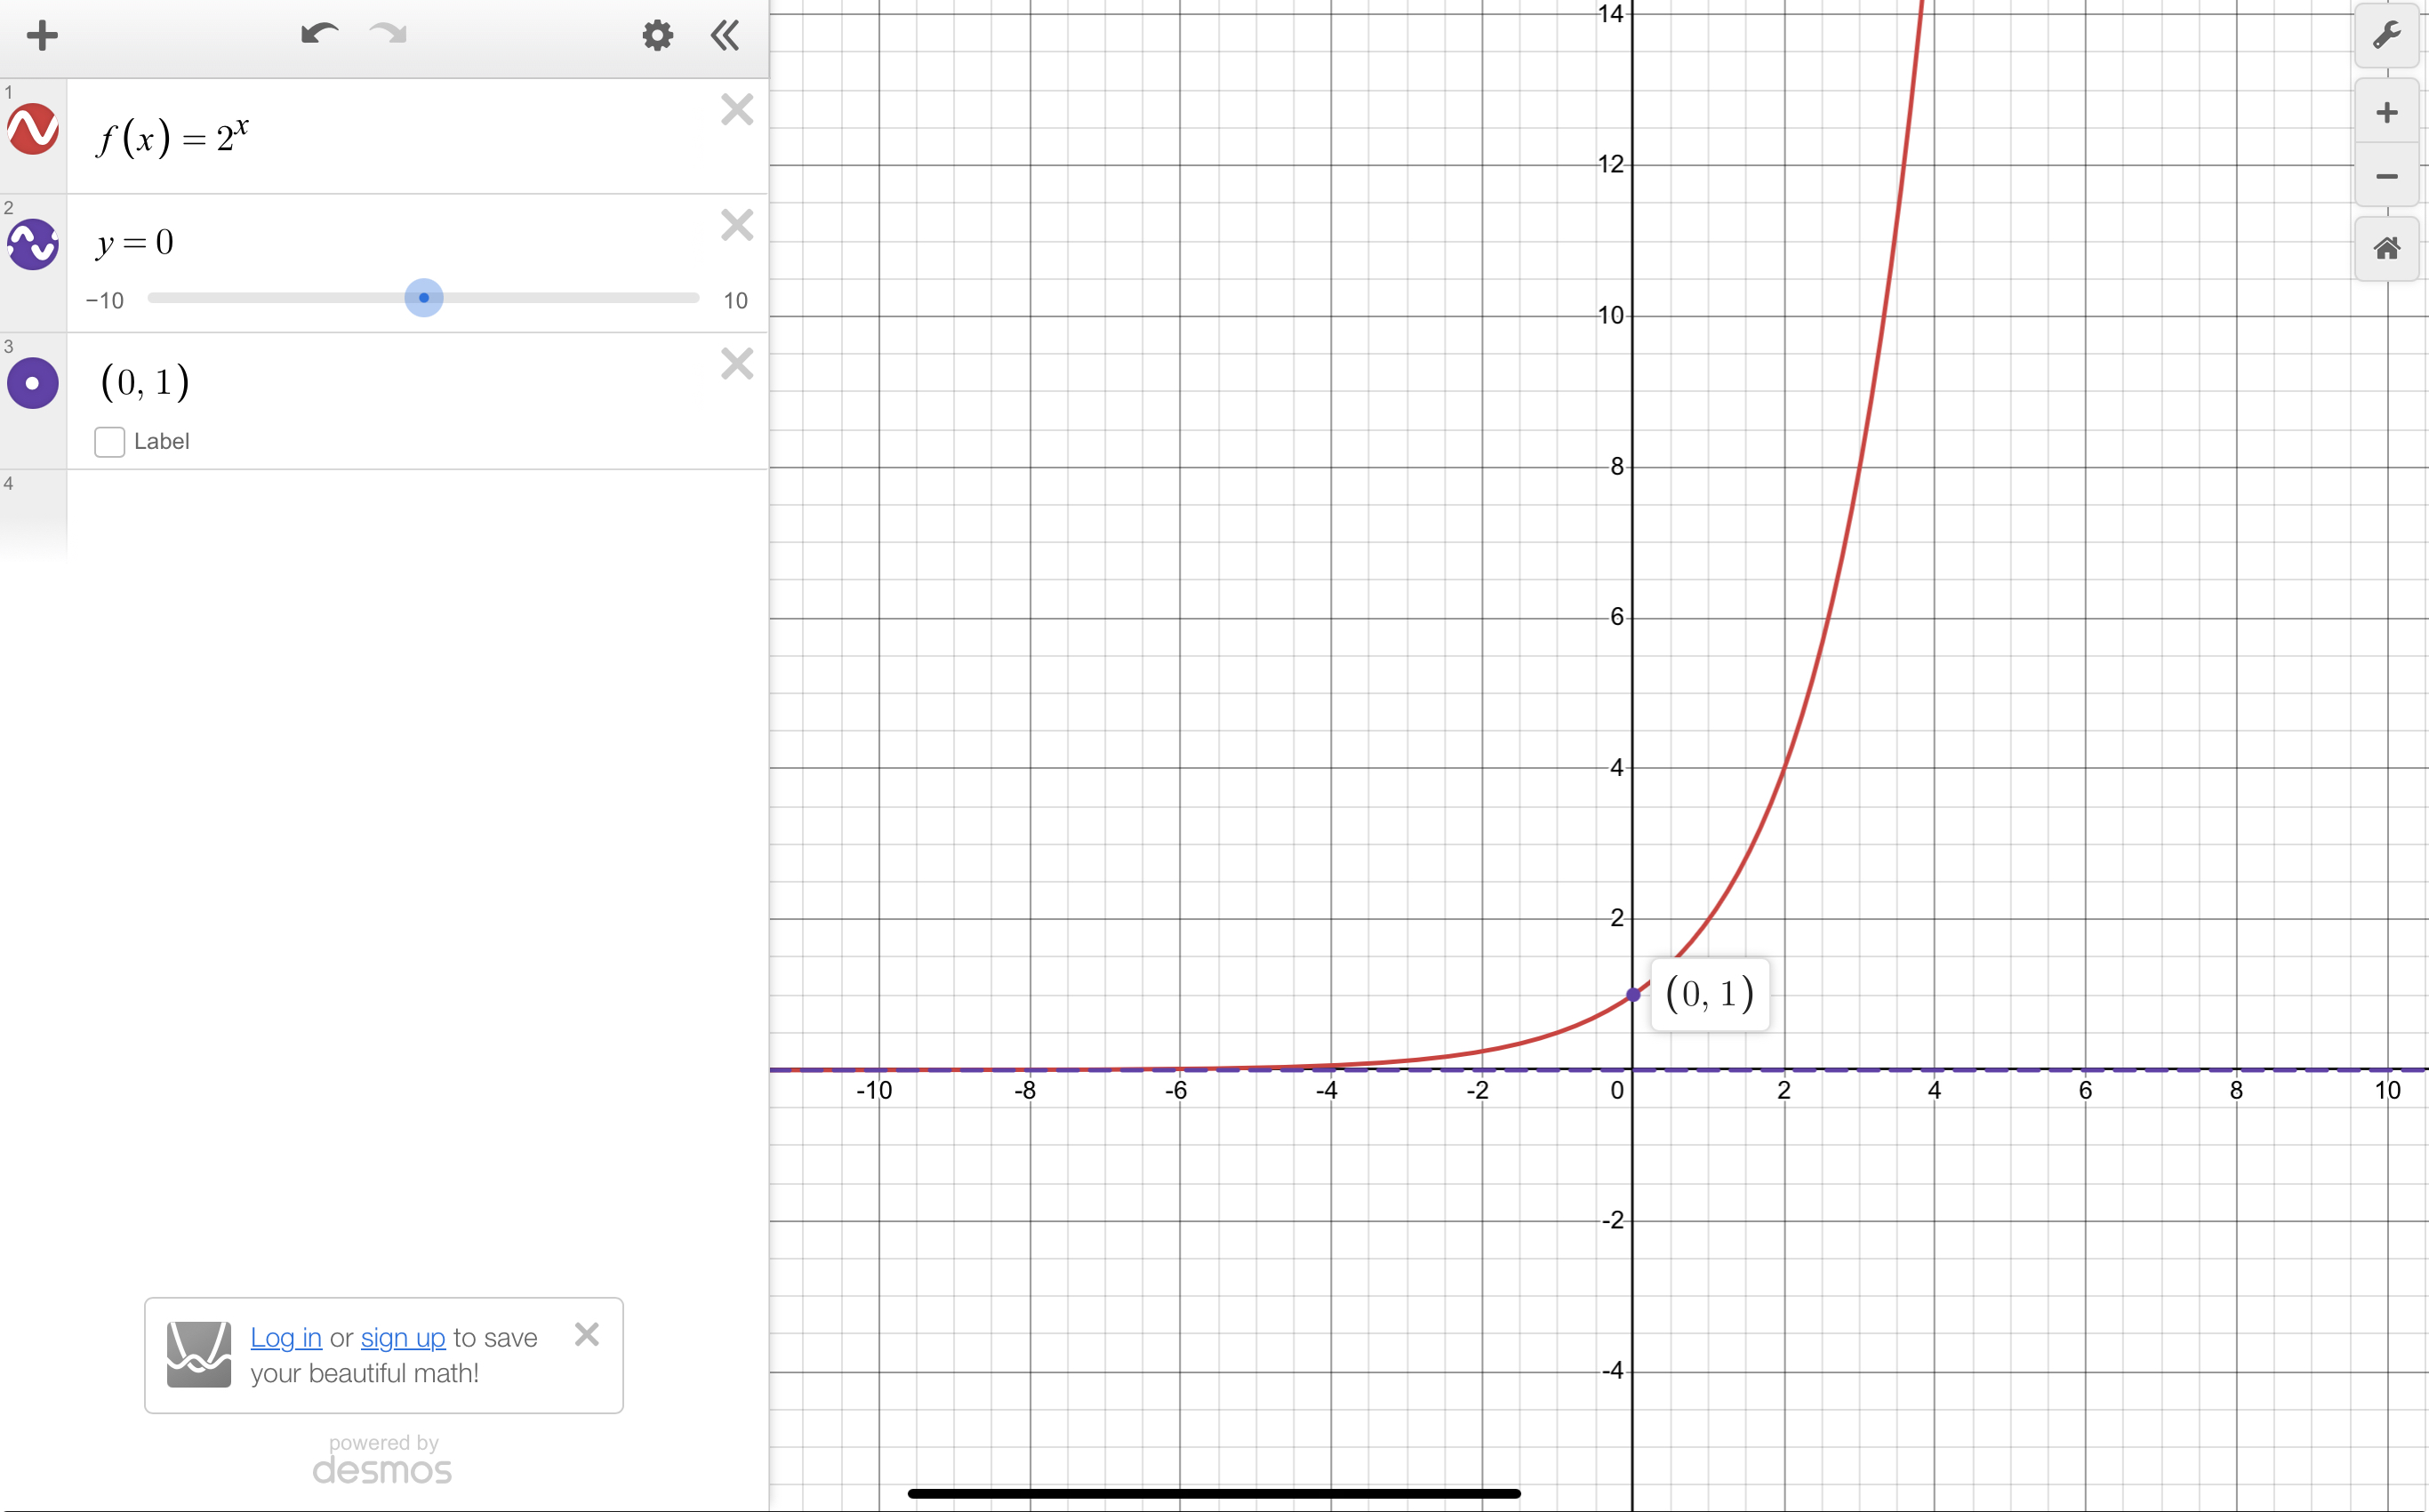Click the redo arrow

388,34
